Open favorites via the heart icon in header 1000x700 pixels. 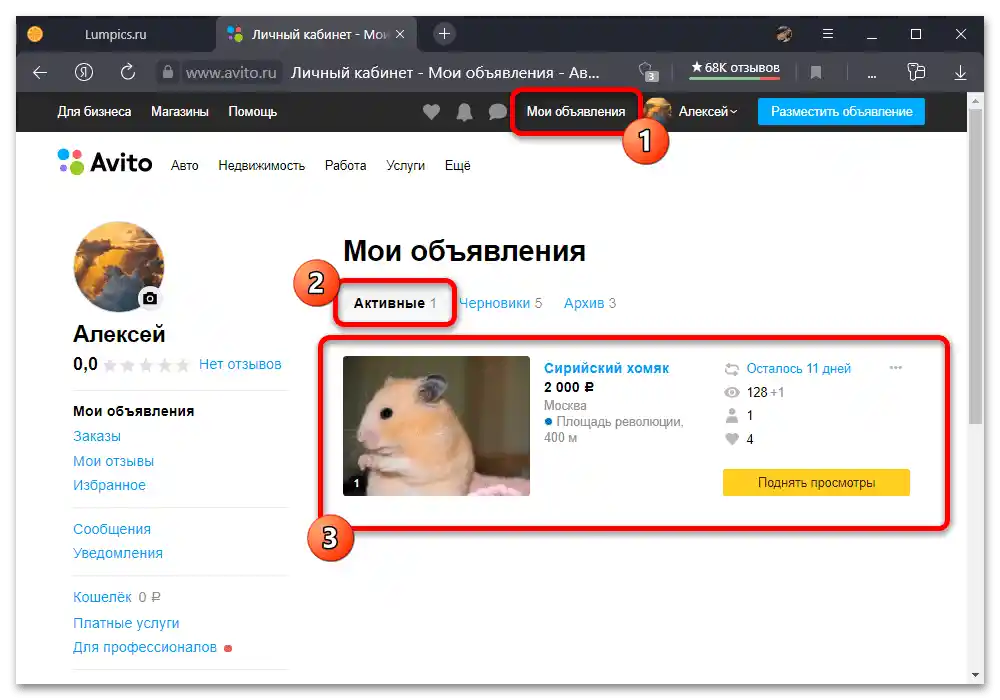click(x=431, y=112)
